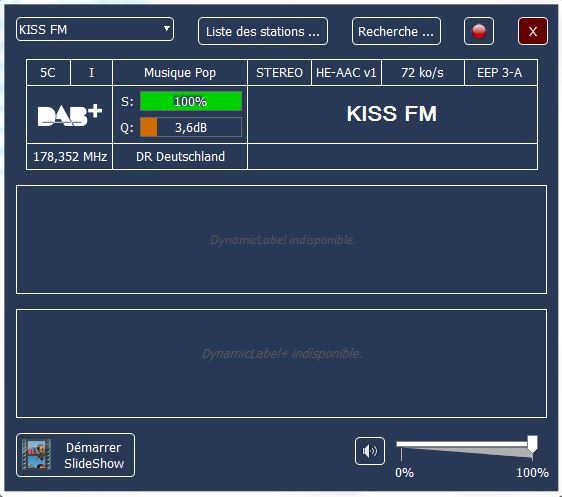Click the Musique Pop genre cell
This screenshot has width=562, height=497.
[180, 73]
